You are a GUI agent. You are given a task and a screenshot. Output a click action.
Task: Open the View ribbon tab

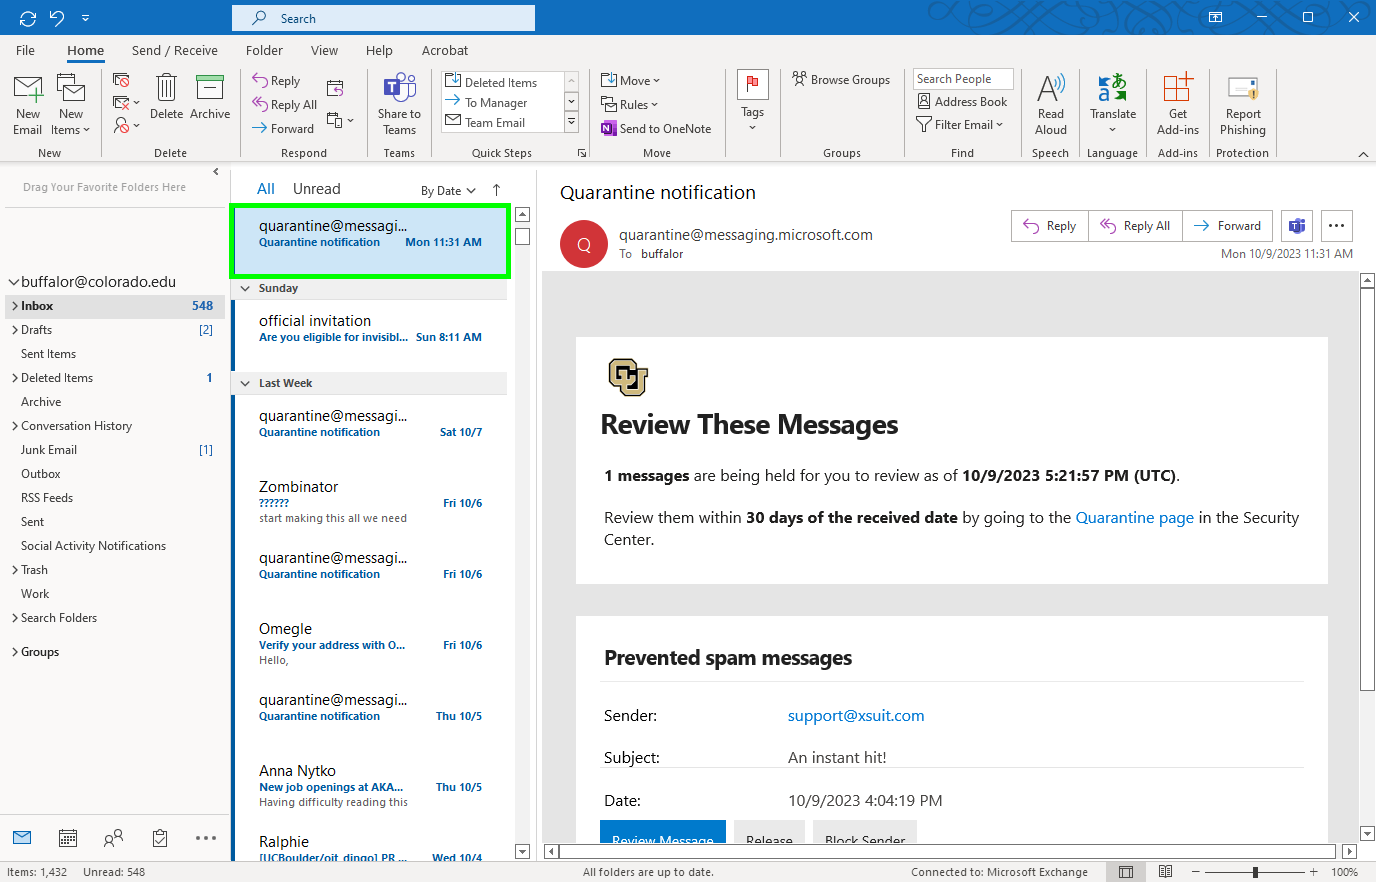click(x=324, y=50)
